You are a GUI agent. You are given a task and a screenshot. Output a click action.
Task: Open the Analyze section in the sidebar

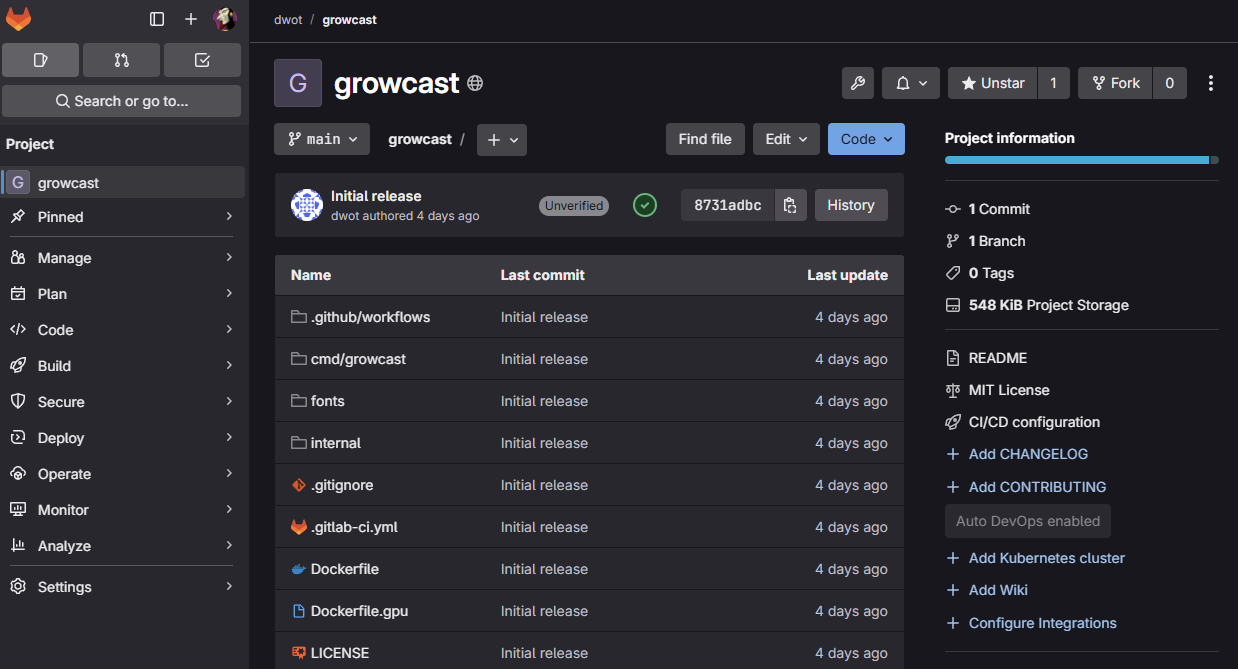coord(65,545)
